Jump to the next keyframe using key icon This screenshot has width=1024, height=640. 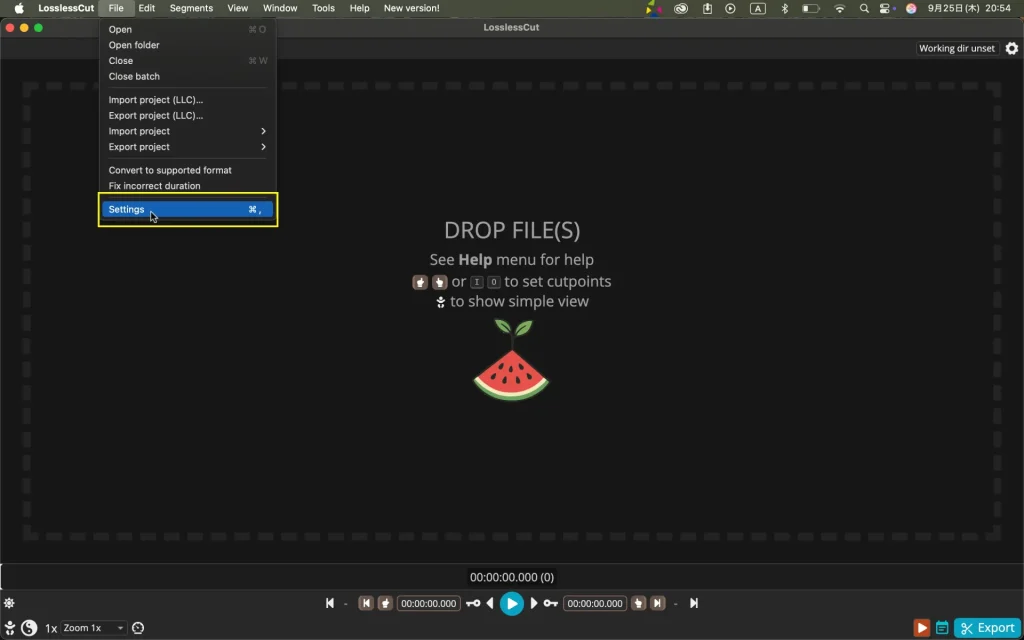(x=550, y=603)
